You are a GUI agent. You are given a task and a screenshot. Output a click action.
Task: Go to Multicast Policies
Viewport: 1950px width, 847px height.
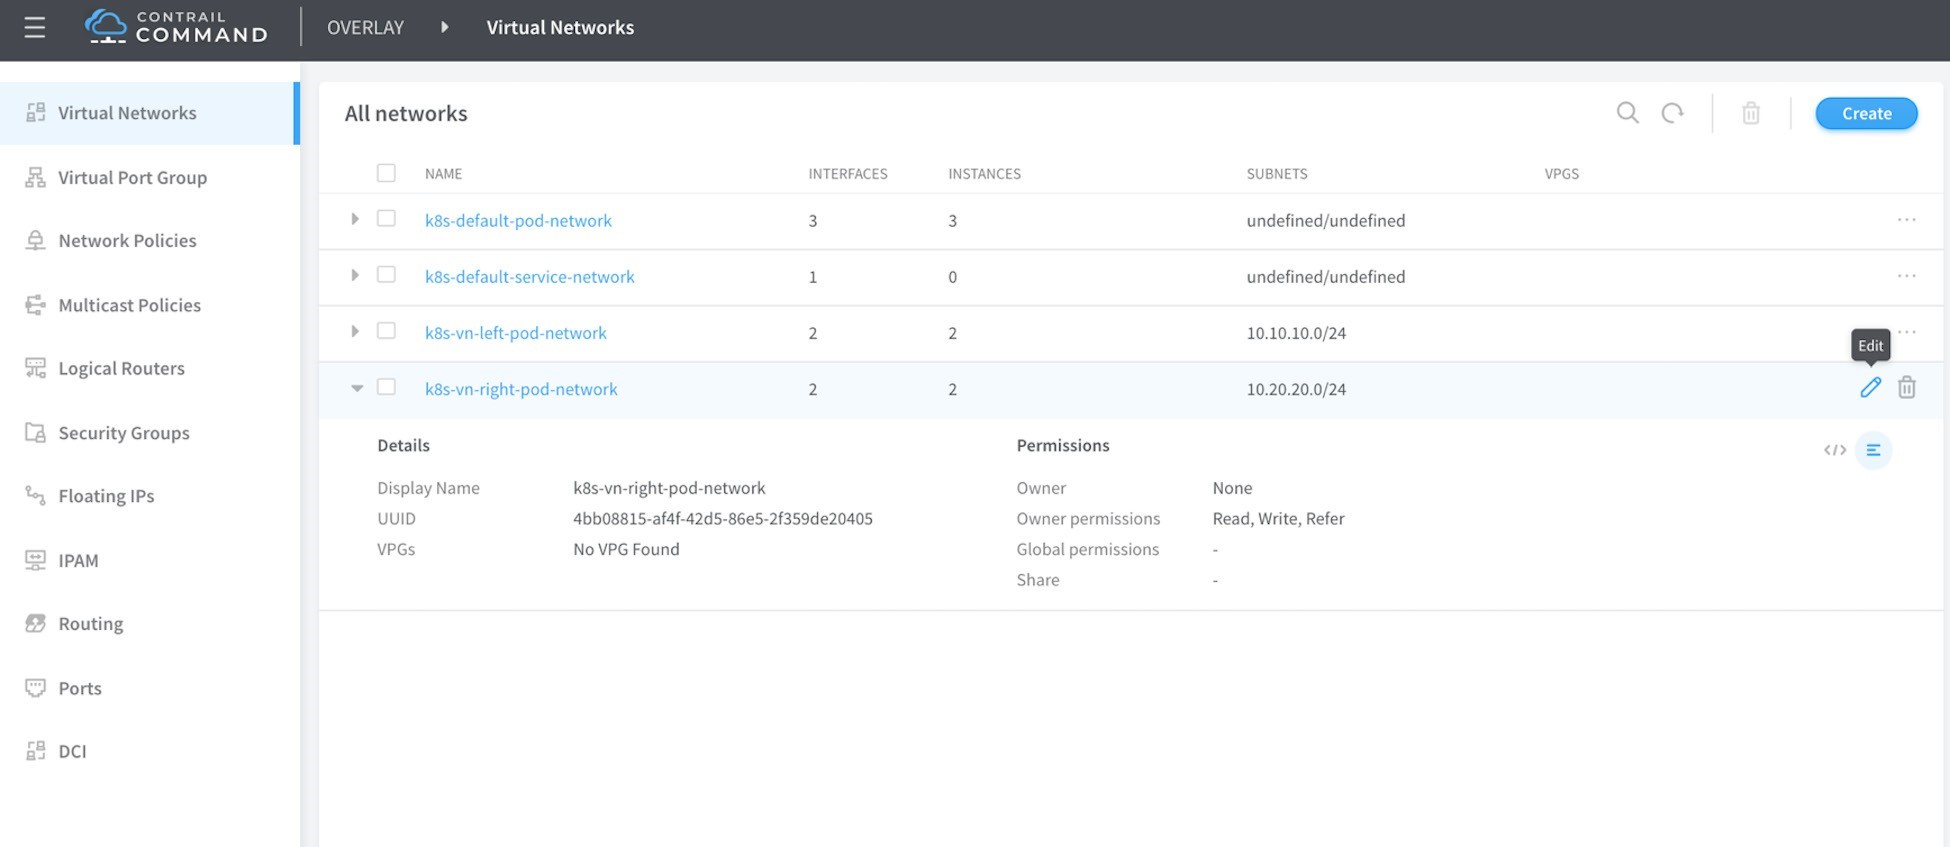pos(149,305)
